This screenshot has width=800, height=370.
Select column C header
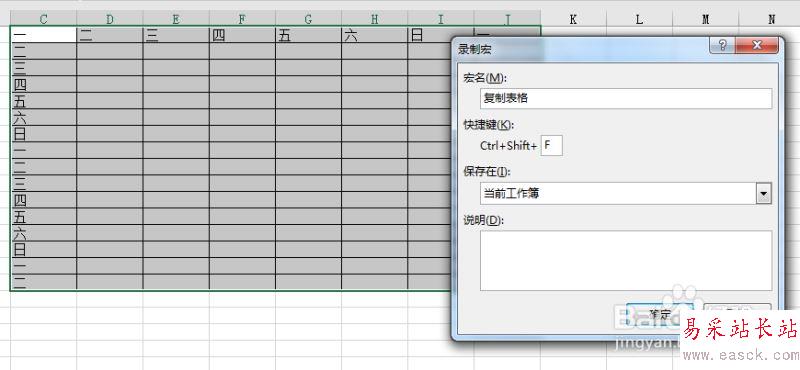[43, 19]
